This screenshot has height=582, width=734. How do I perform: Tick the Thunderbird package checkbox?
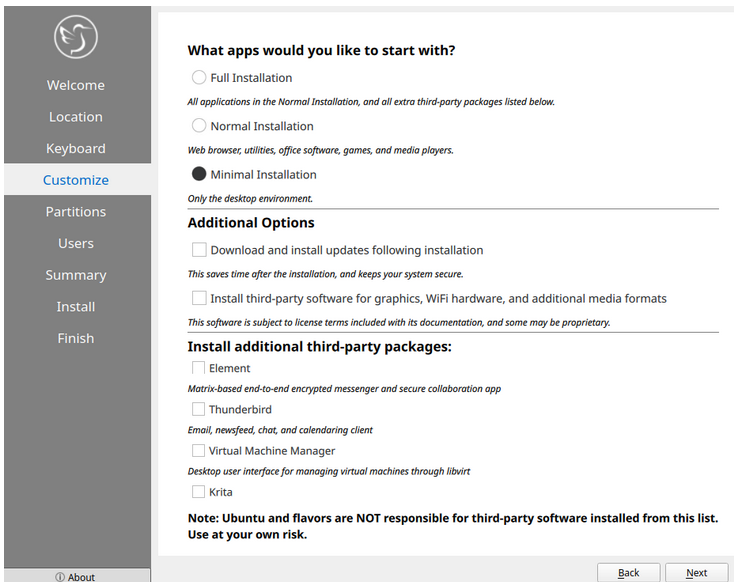tap(199, 409)
